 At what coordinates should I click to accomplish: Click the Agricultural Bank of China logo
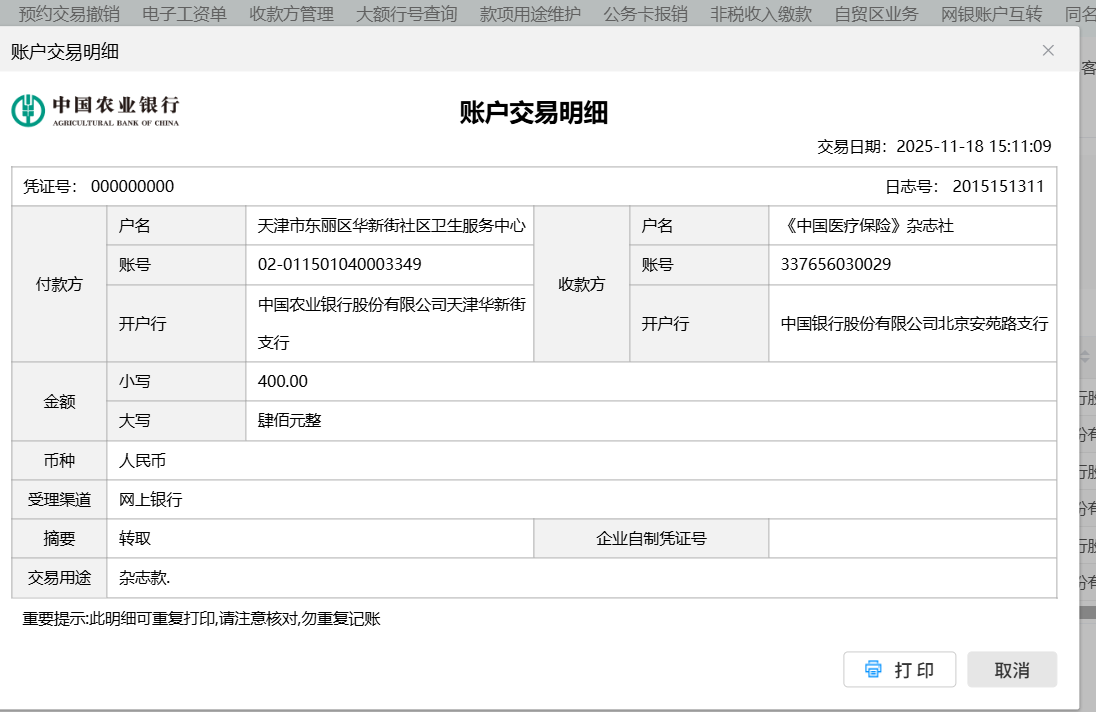[95, 110]
